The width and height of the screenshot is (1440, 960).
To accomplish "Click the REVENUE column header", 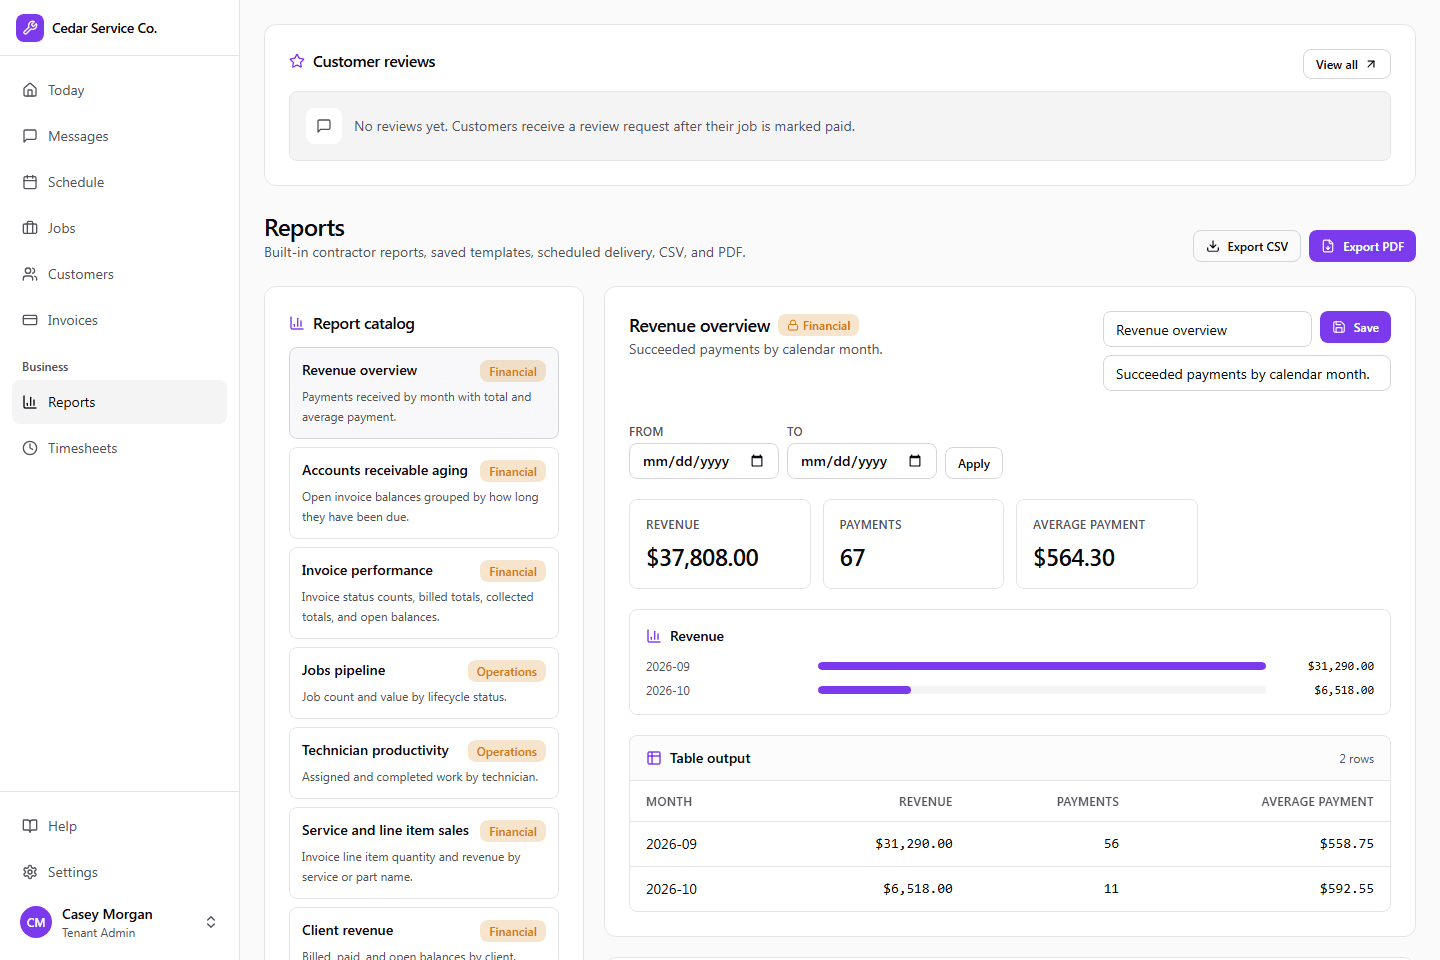I will click(x=925, y=802).
